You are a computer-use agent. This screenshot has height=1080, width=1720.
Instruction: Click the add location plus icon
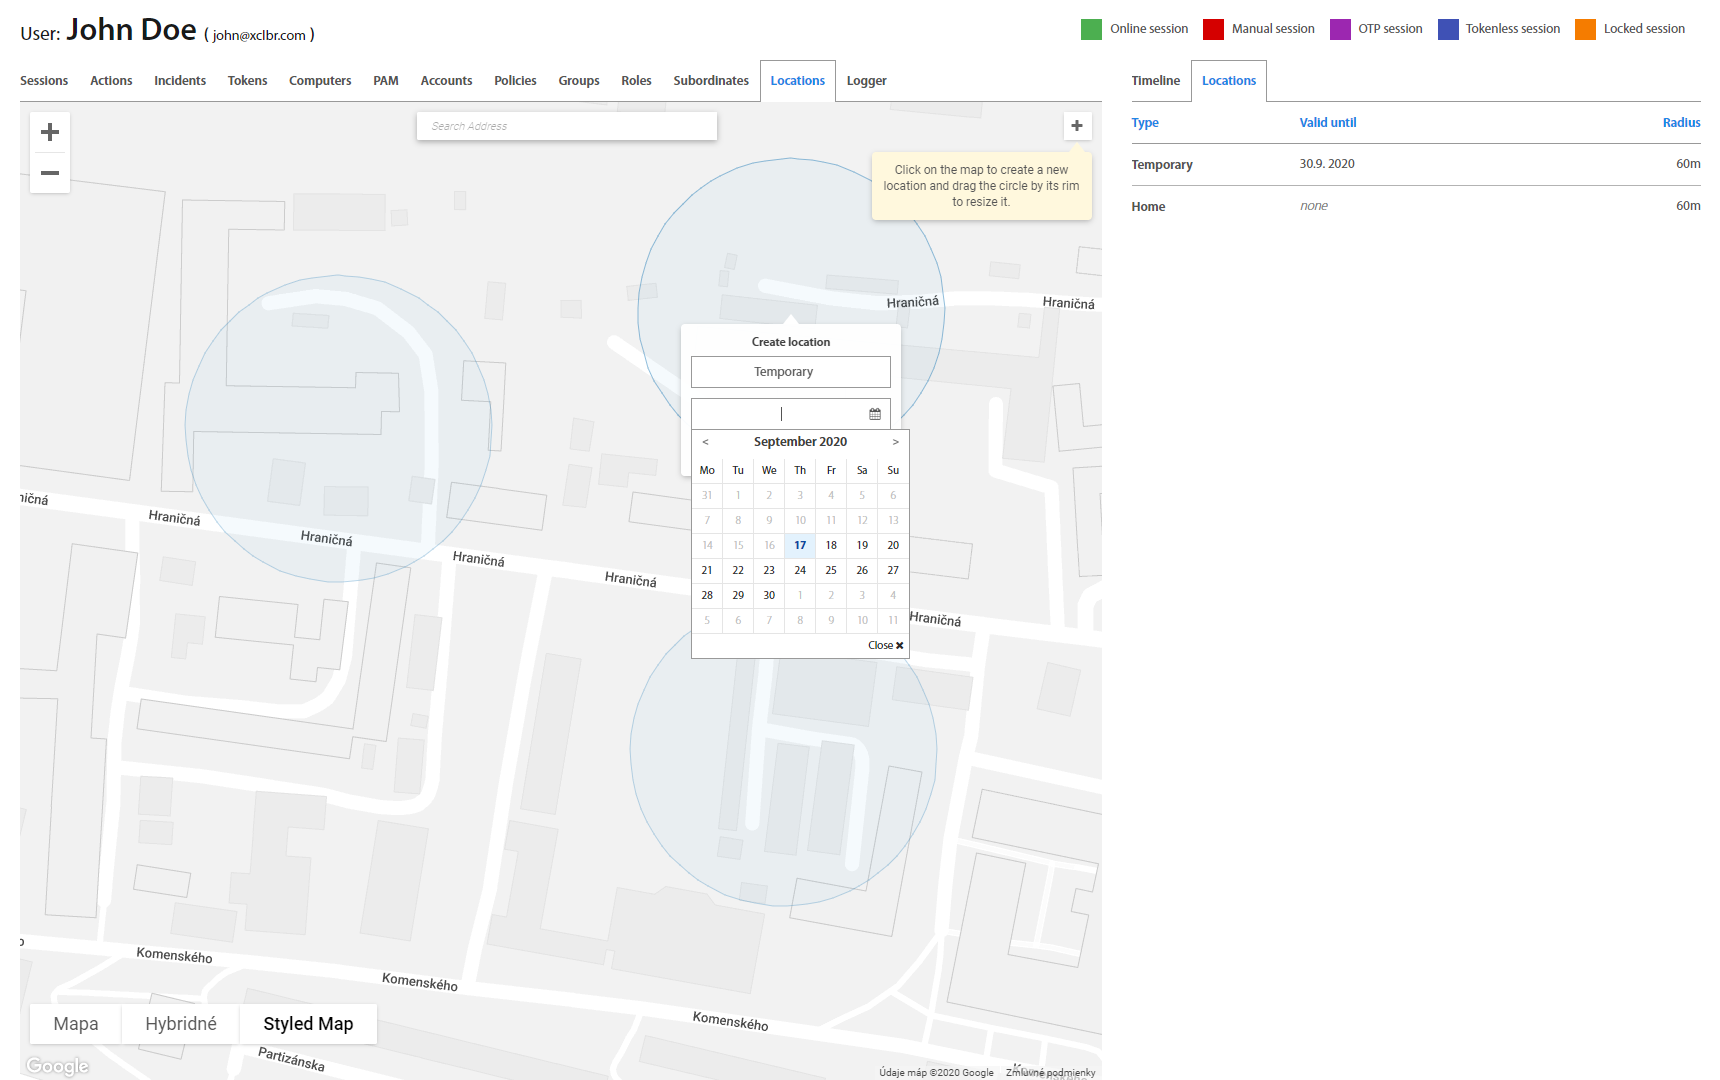(1077, 126)
